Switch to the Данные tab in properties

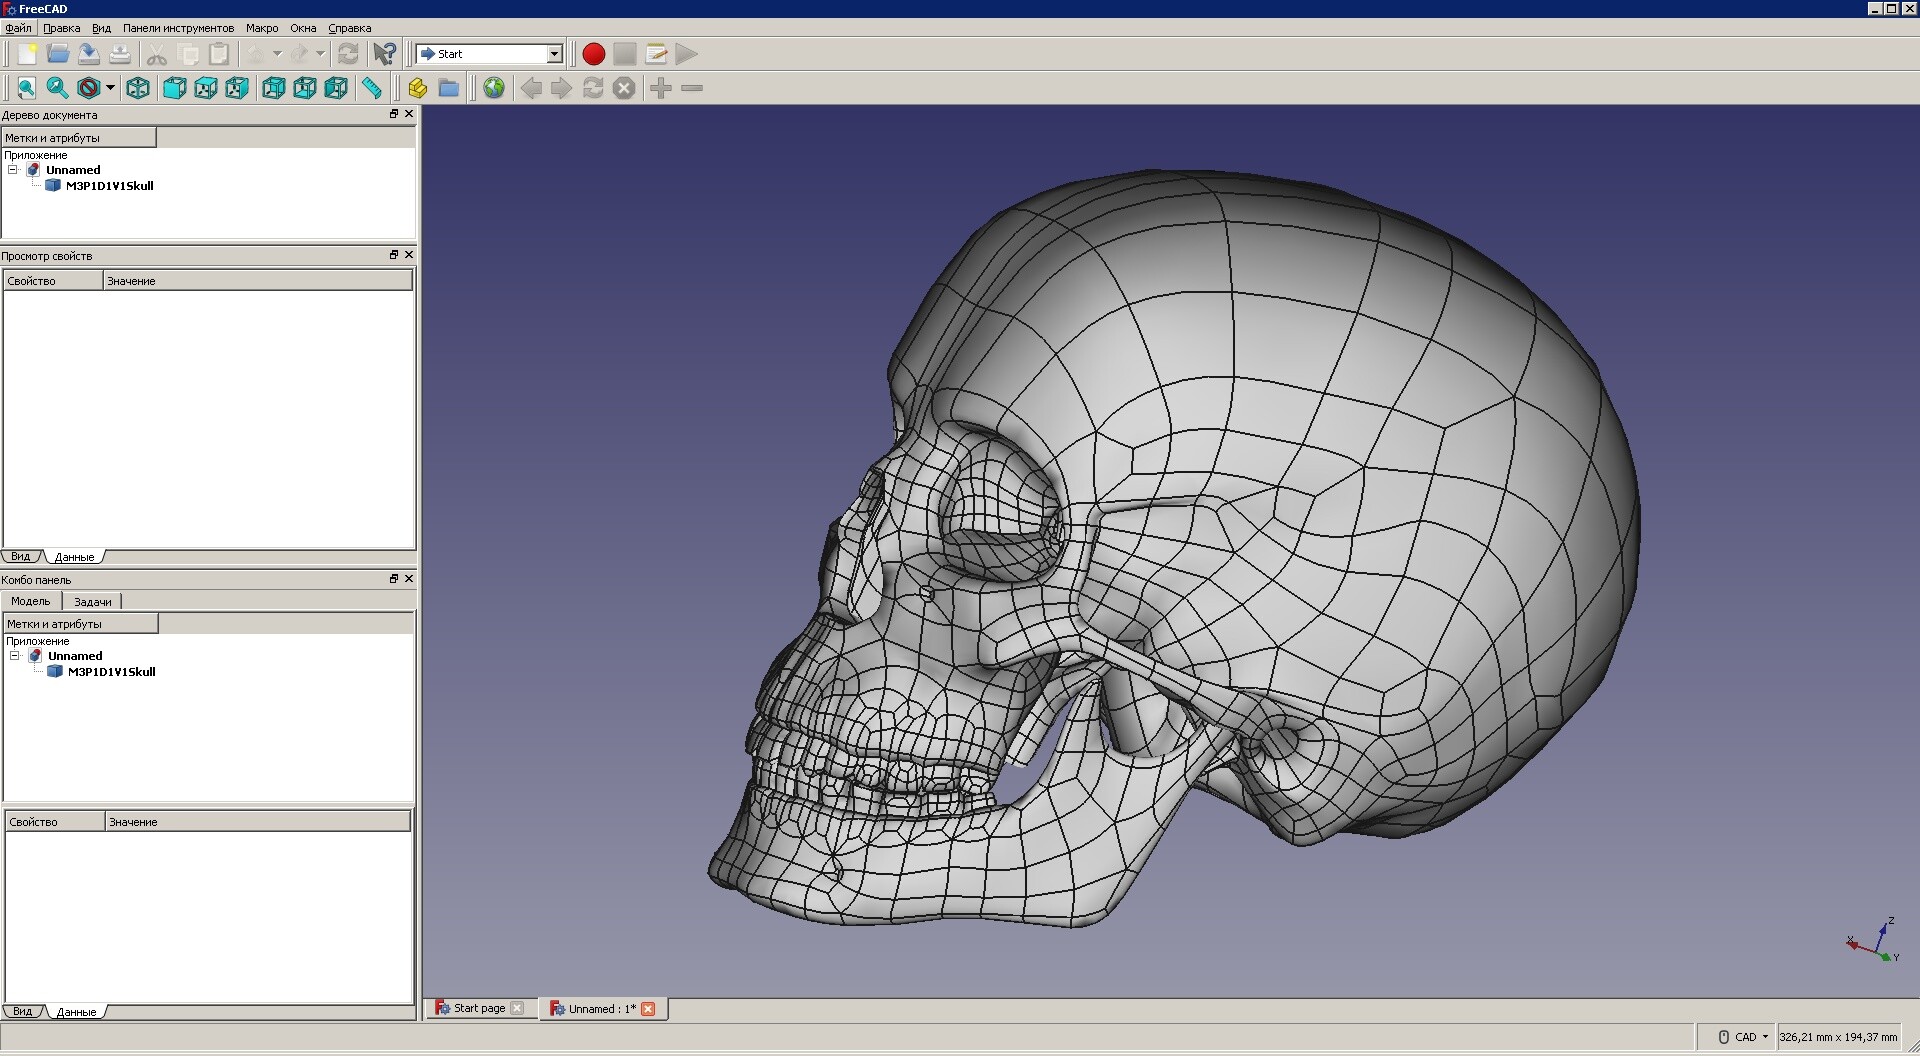pos(76,557)
